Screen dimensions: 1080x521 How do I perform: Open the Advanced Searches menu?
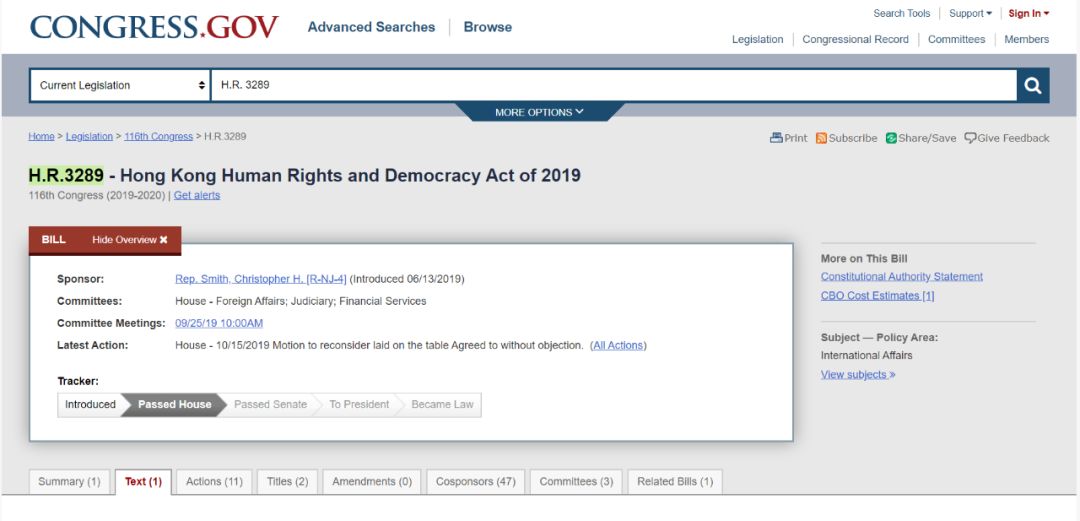tap(371, 27)
